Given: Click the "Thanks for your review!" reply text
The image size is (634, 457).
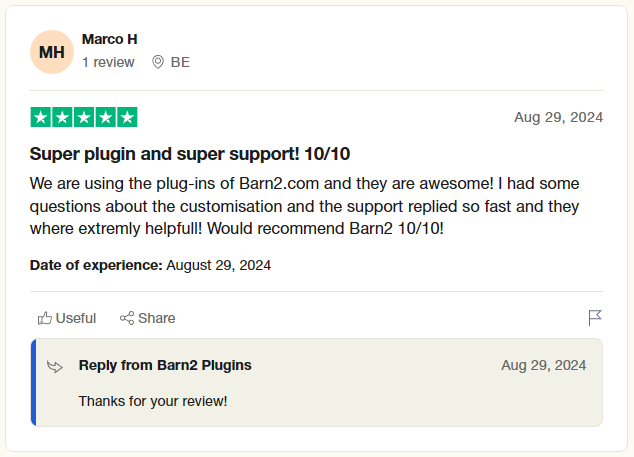Looking at the screenshot, I should [x=153, y=401].
